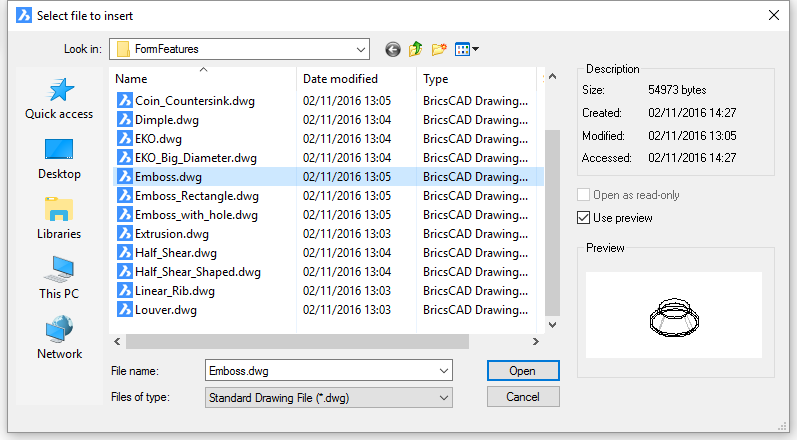The image size is (797, 440).
Task: Open the Files of type dropdown
Action: coord(444,397)
